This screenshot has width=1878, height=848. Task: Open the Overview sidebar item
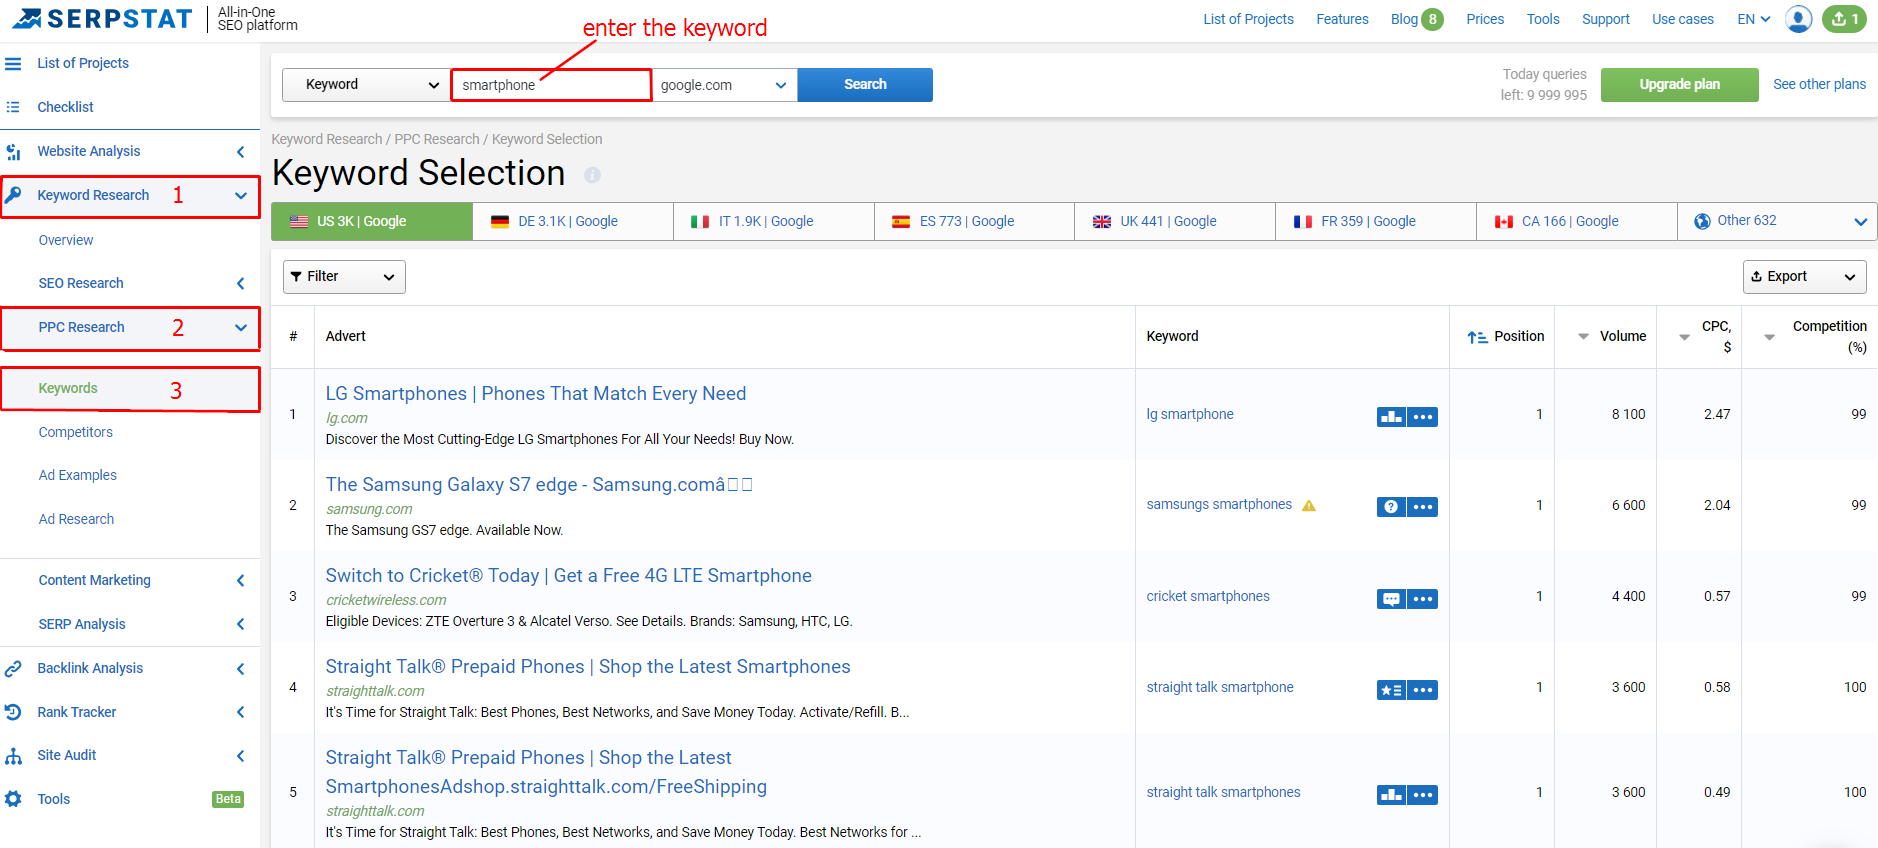pyautogui.click(x=66, y=241)
